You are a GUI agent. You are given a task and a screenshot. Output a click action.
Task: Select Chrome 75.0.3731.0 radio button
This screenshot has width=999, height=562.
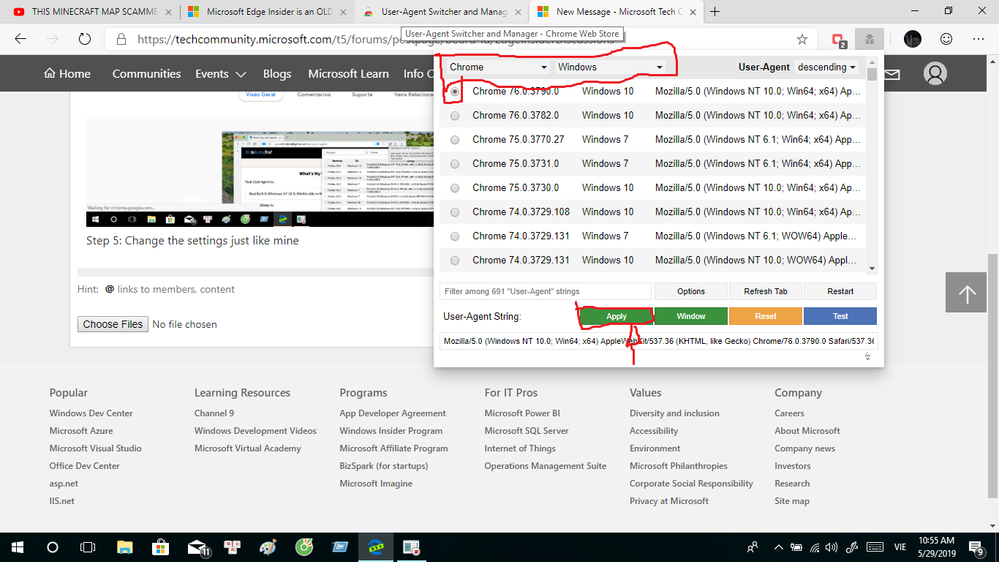tap(454, 164)
